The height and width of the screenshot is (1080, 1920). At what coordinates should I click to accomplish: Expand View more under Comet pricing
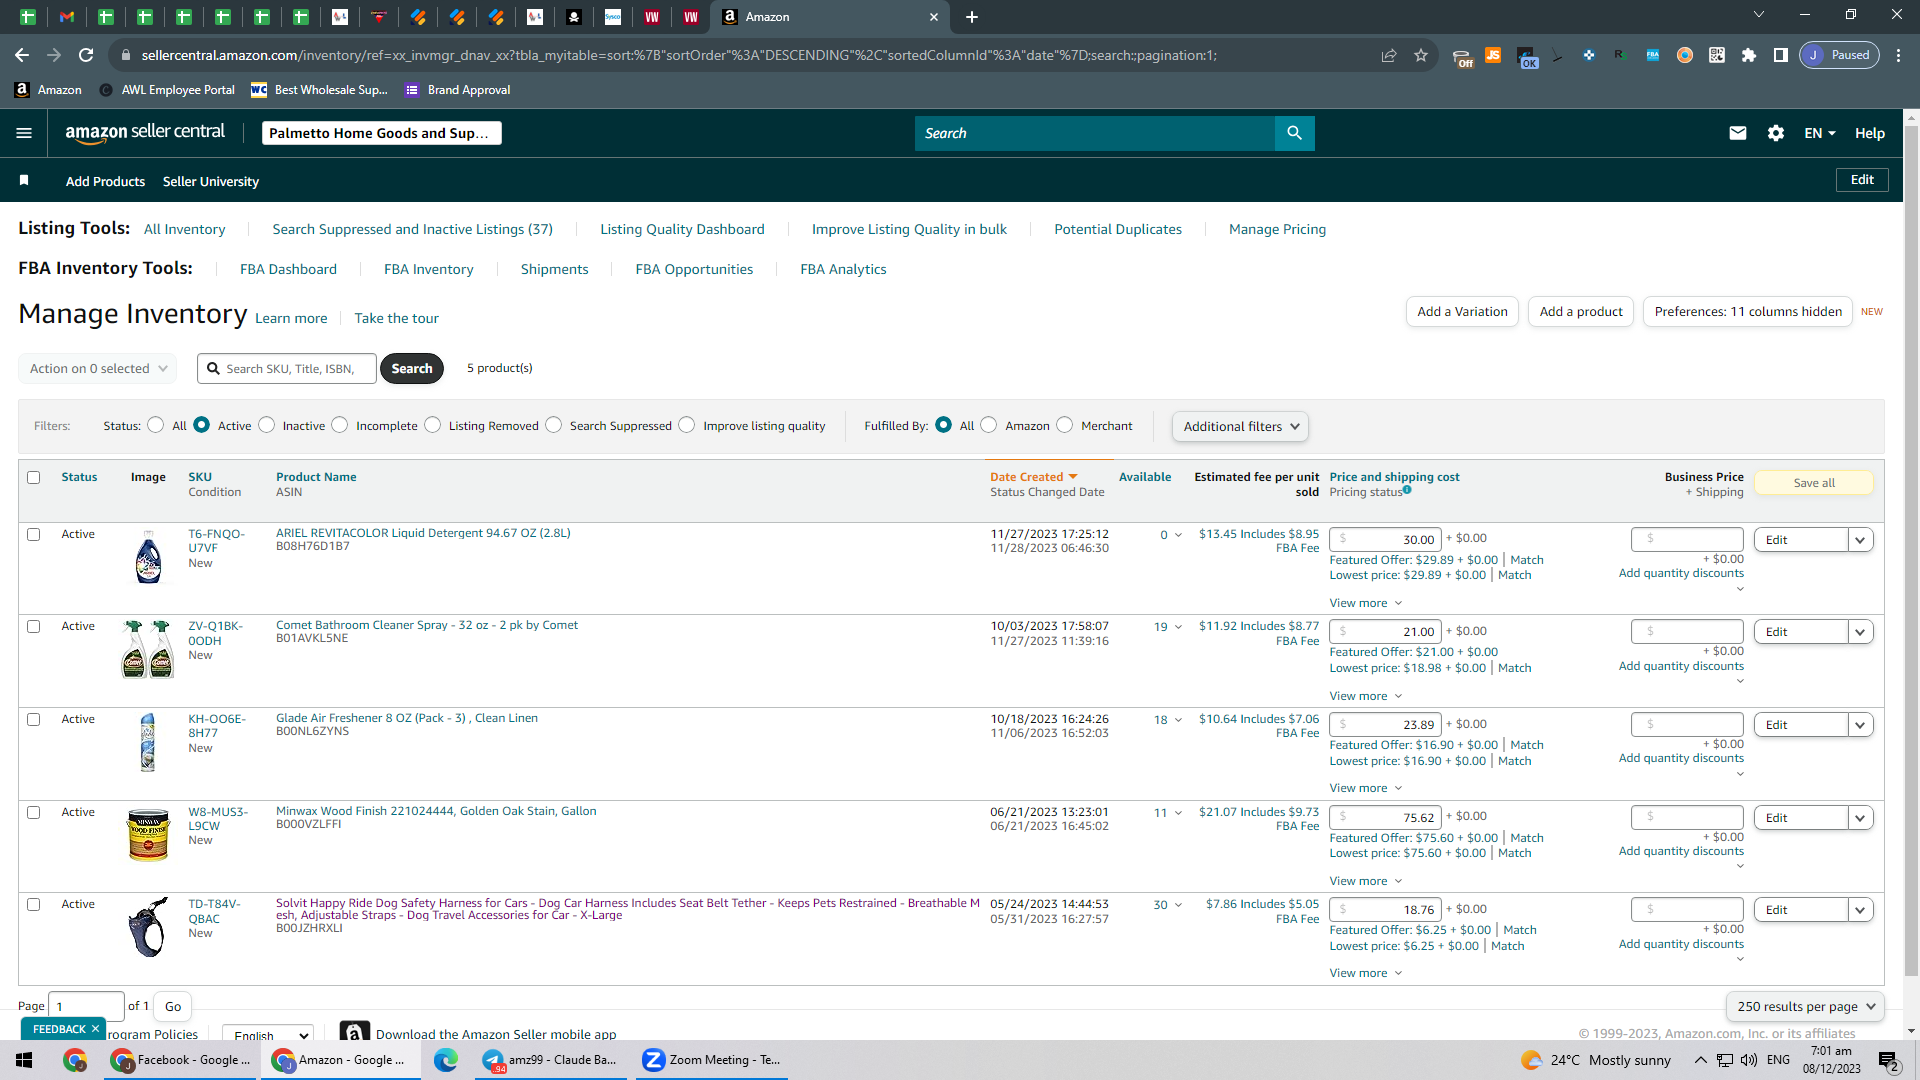point(1365,696)
